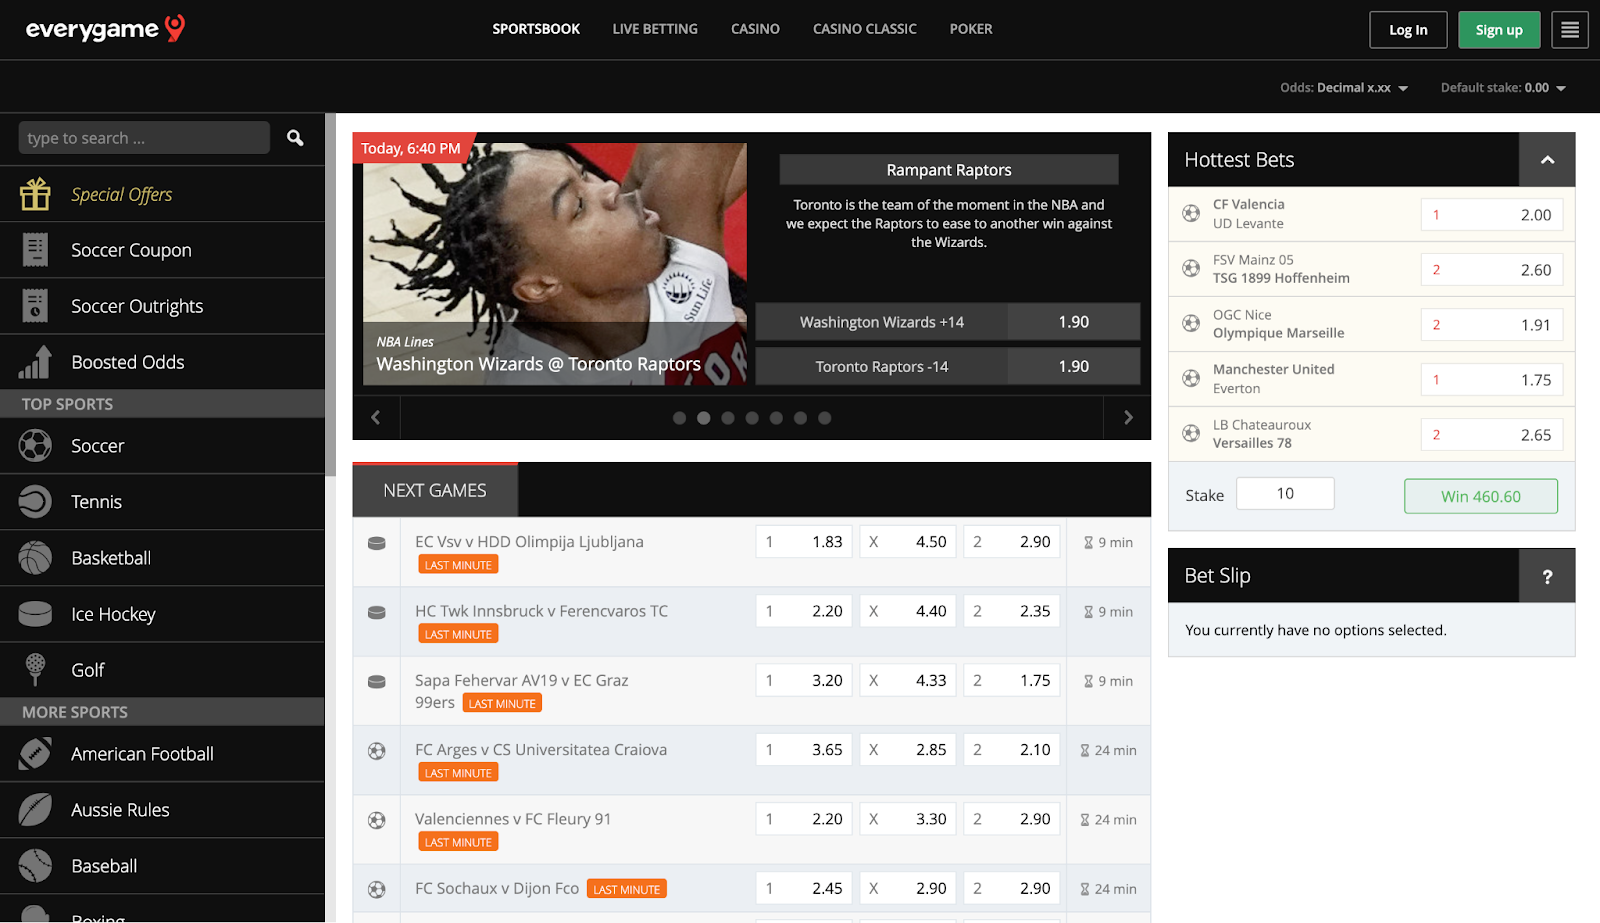1600x923 pixels.
Task: Click the search magnifier icon
Action: point(295,138)
